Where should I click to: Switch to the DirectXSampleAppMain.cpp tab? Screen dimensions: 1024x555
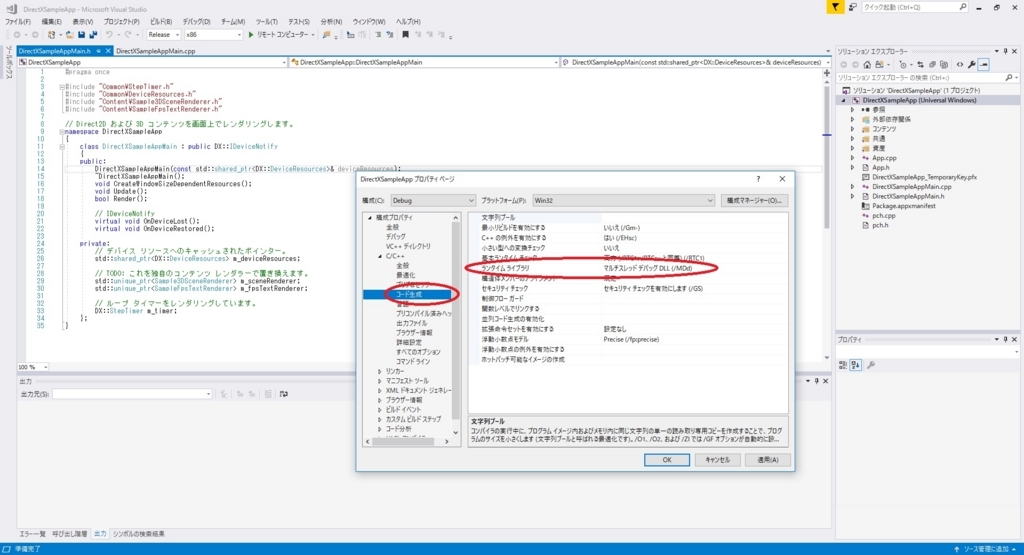click(x=155, y=51)
